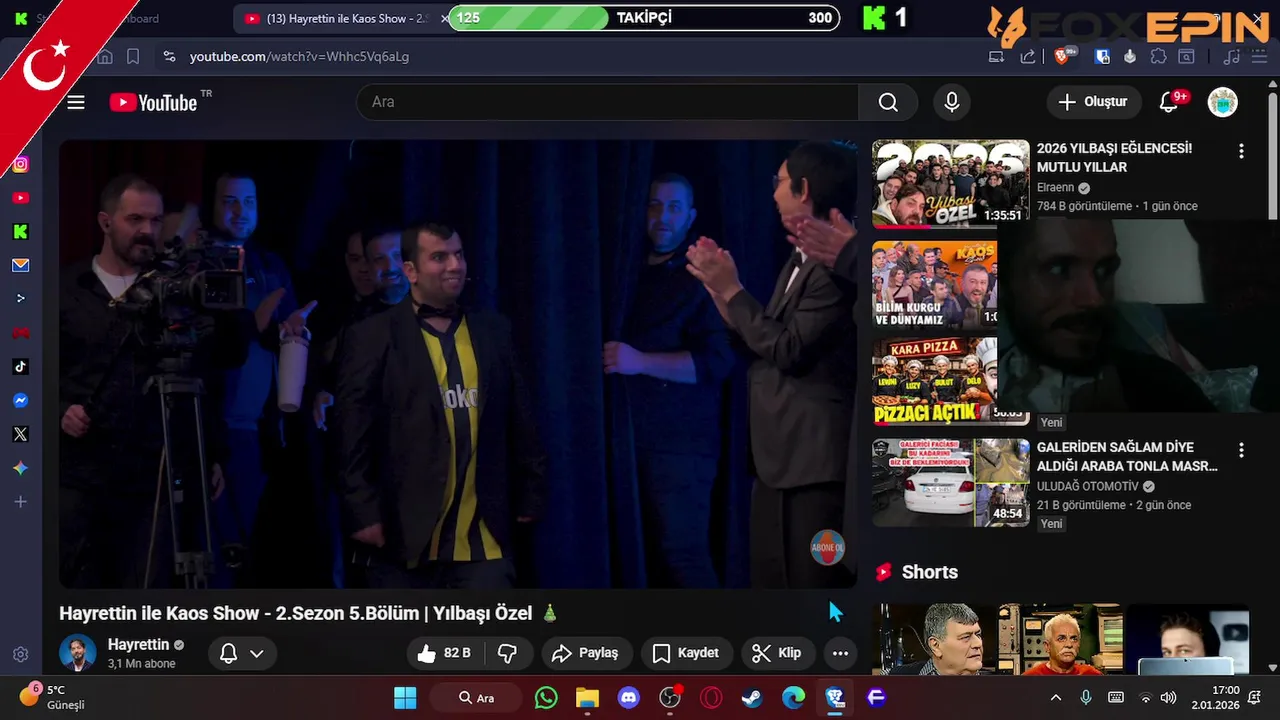Screen dimensions: 1280x720
Task: Open the 2026 Yılbaşı Özel video thumbnail
Action: click(950, 184)
